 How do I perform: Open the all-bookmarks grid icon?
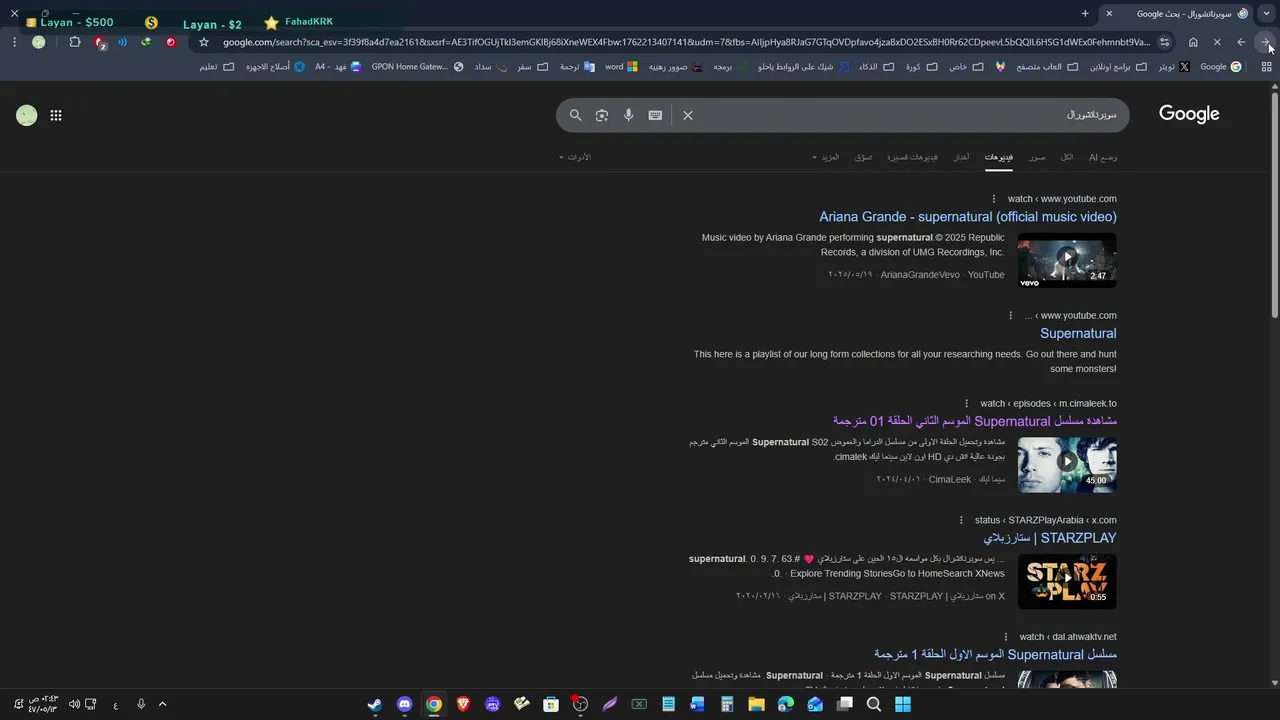(x=1266, y=67)
